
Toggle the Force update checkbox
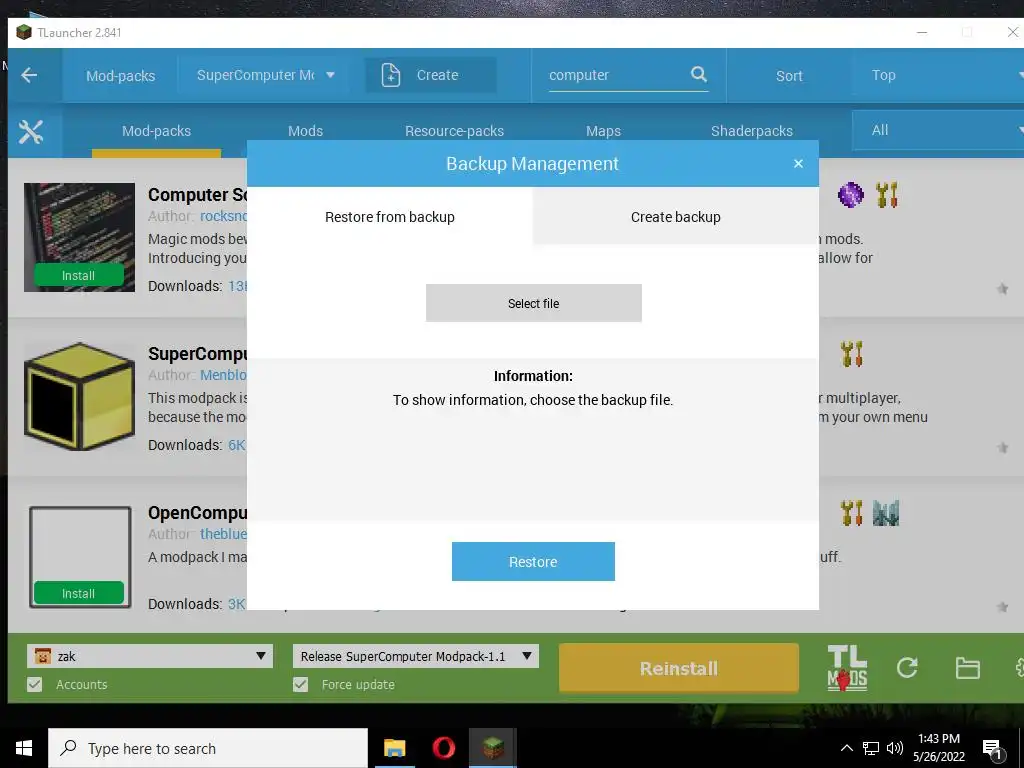tap(300, 684)
